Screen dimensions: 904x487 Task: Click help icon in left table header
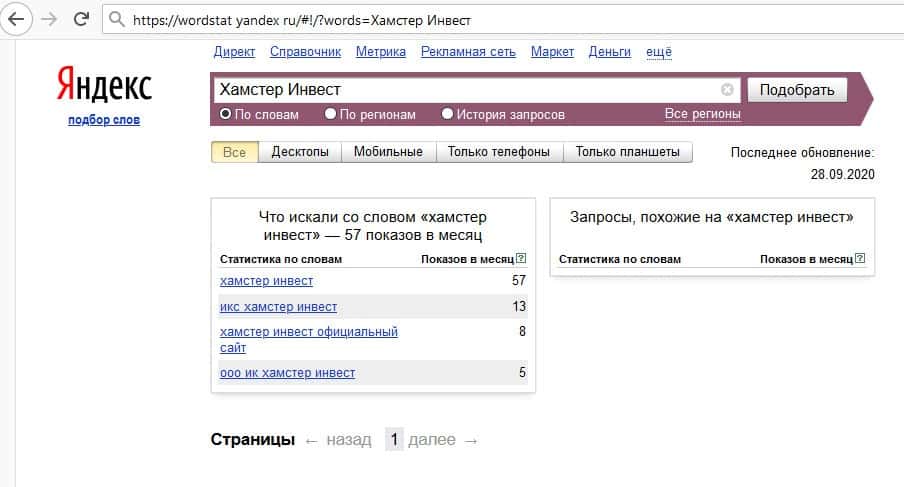pyautogui.click(x=521, y=258)
